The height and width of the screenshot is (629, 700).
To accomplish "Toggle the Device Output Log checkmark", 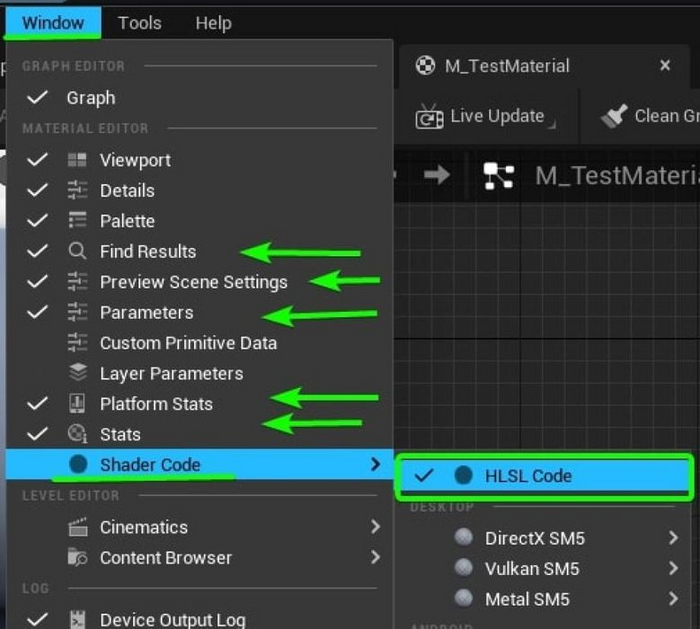I will coord(38,620).
